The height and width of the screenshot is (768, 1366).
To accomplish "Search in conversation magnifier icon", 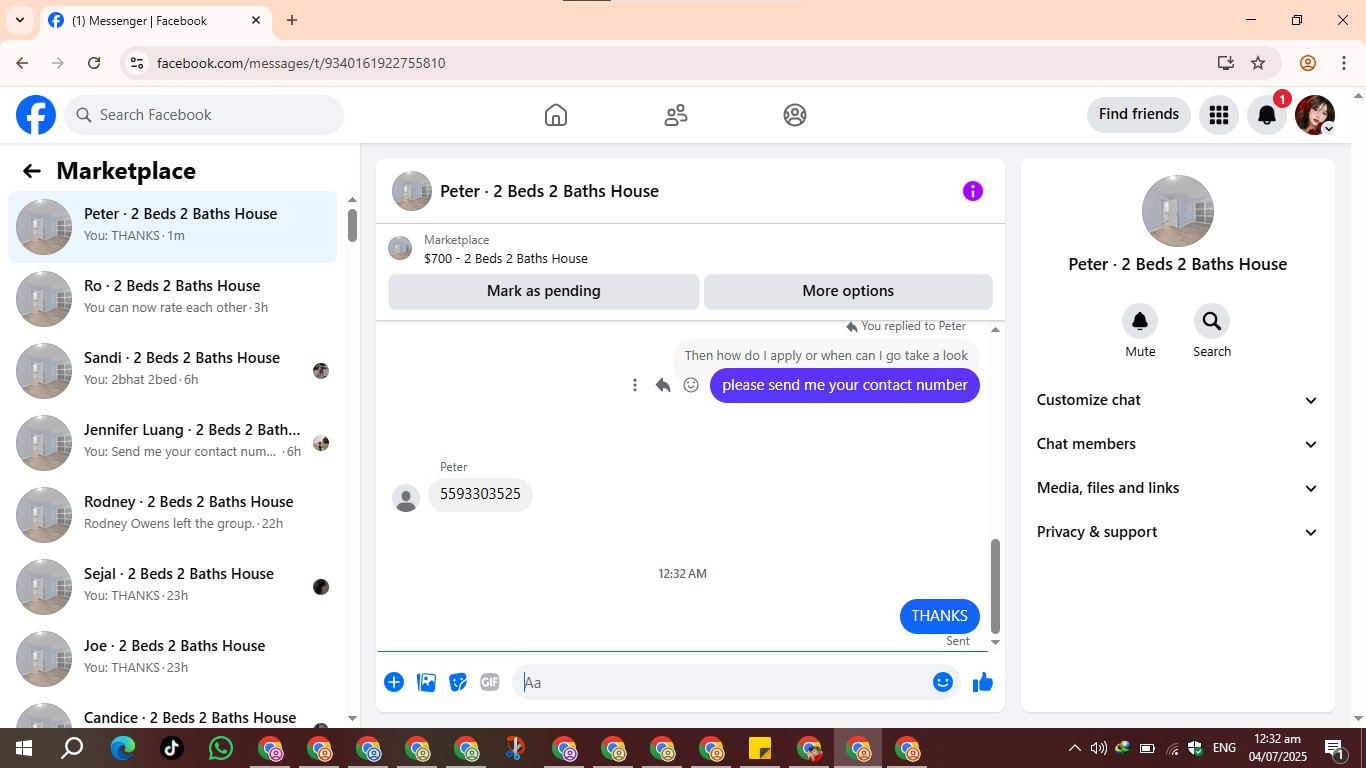I will click(1212, 321).
